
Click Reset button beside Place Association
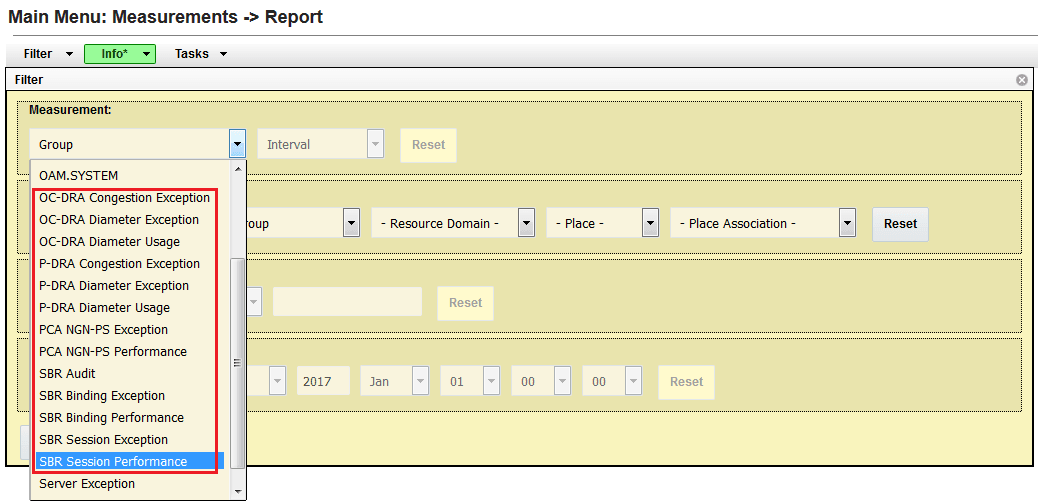click(900, 224)
